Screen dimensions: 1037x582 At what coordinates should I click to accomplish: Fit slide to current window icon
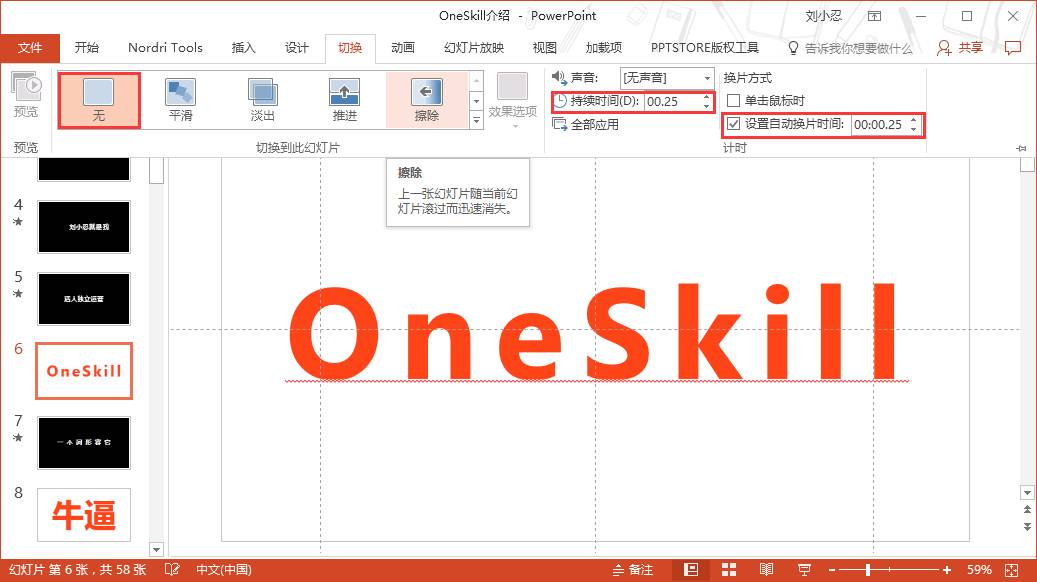[x=1012, y=569]
